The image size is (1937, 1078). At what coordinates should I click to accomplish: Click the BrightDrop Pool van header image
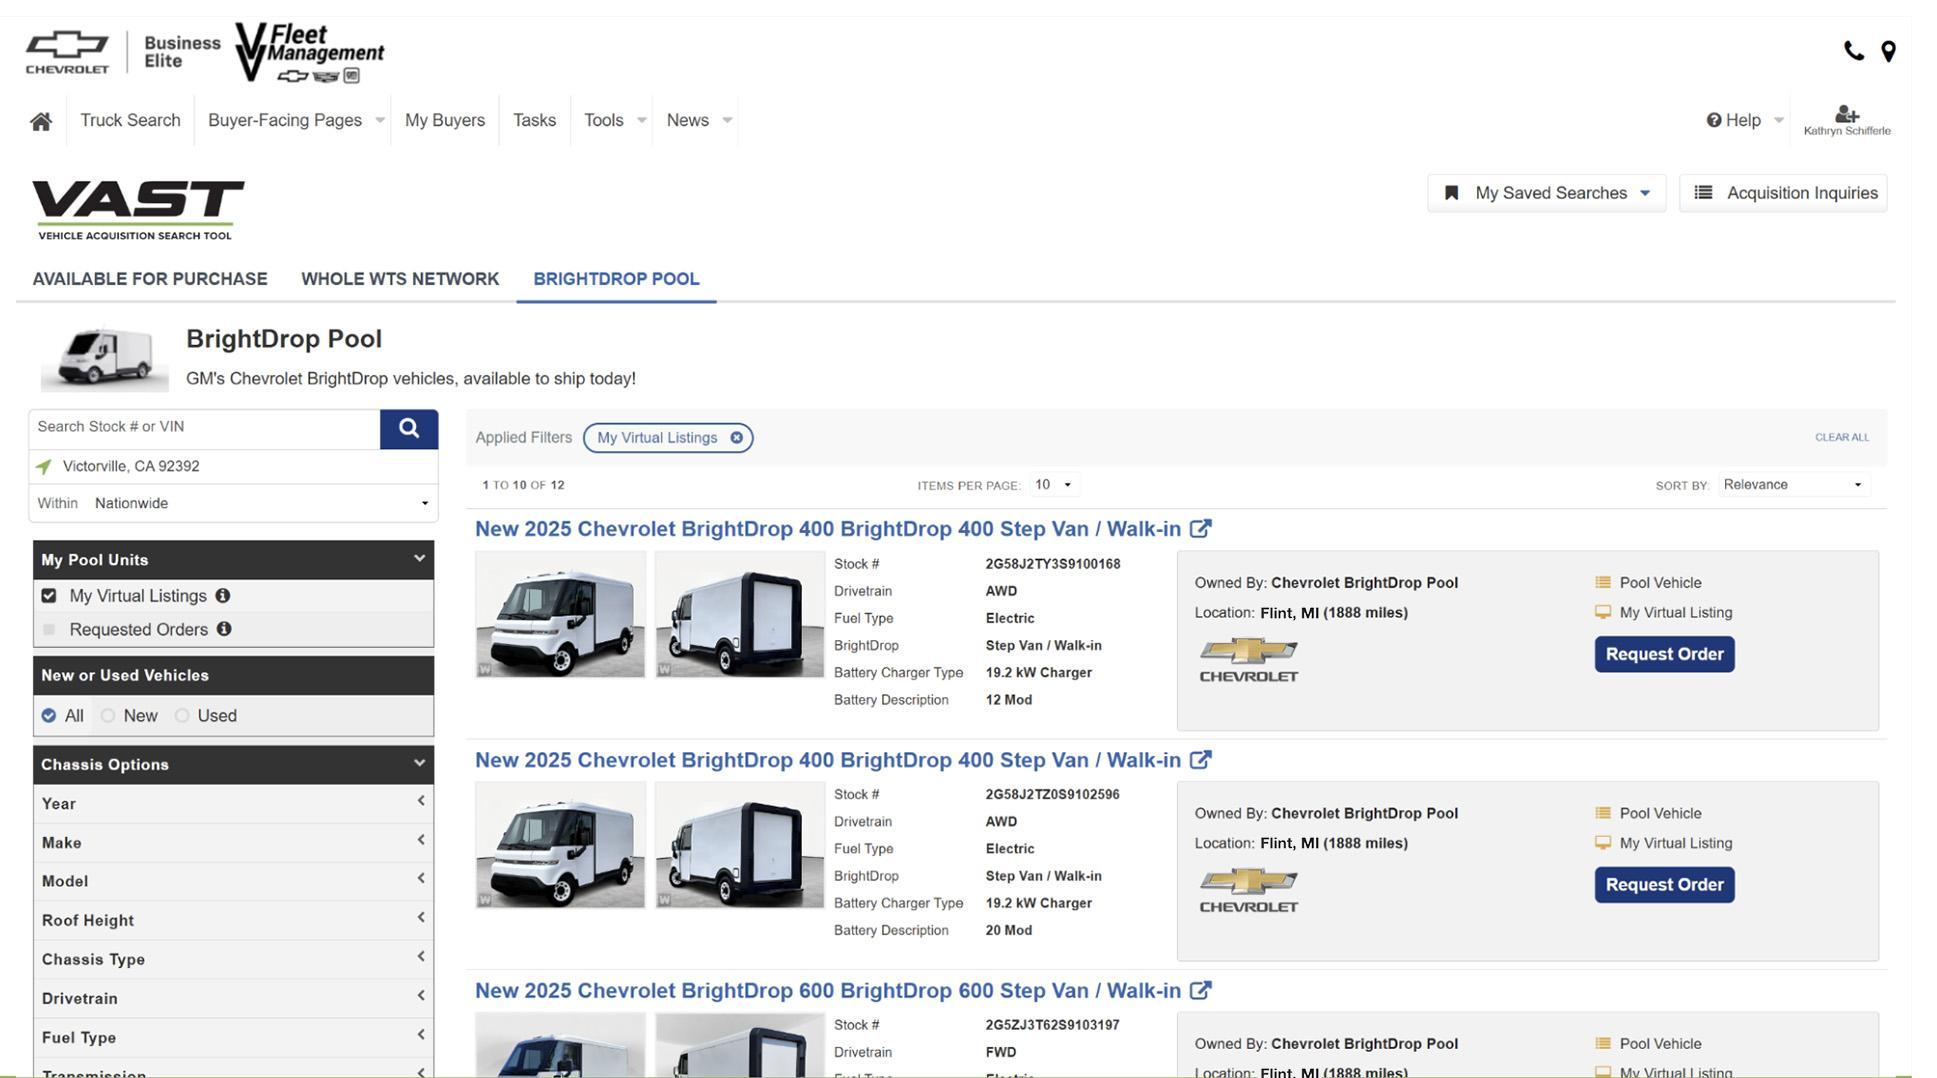(x=104, y=357)
